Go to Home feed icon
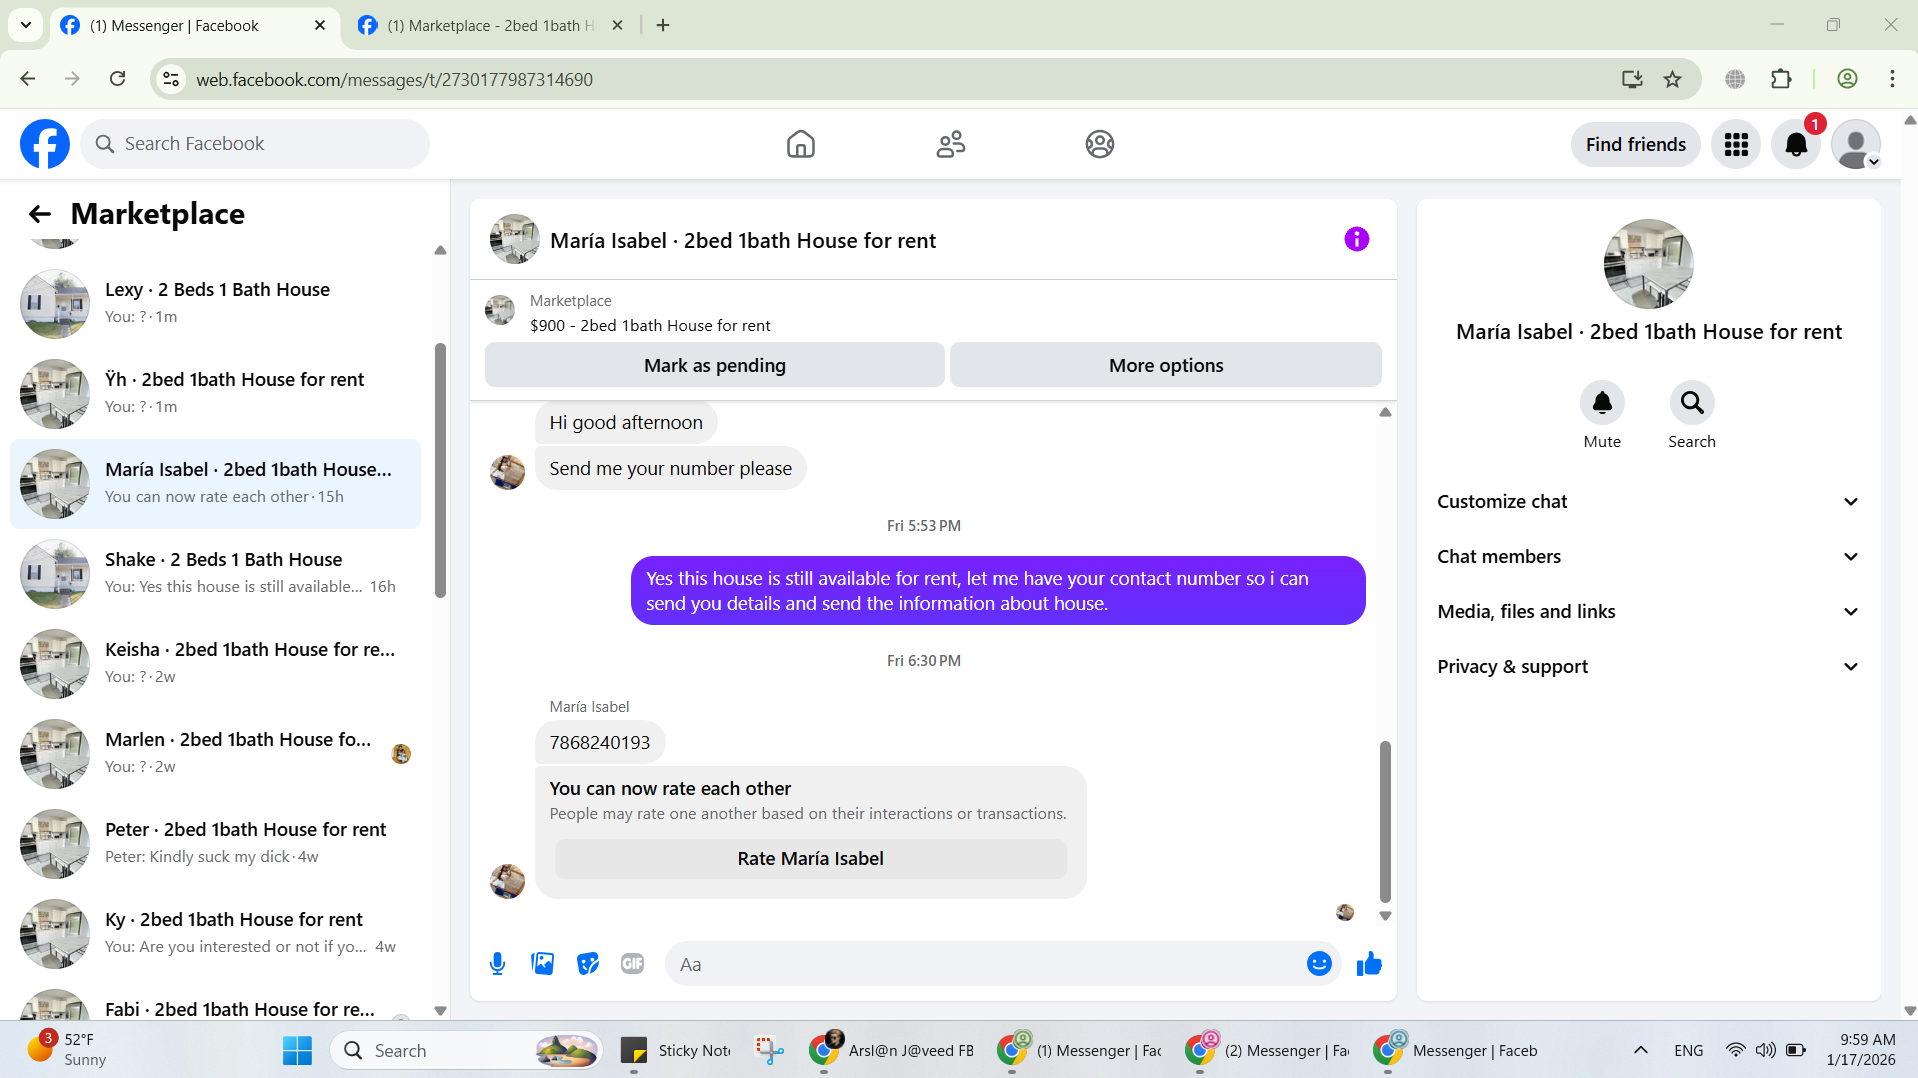This screenshot has height=1078, width=1918. click(800, 144)
